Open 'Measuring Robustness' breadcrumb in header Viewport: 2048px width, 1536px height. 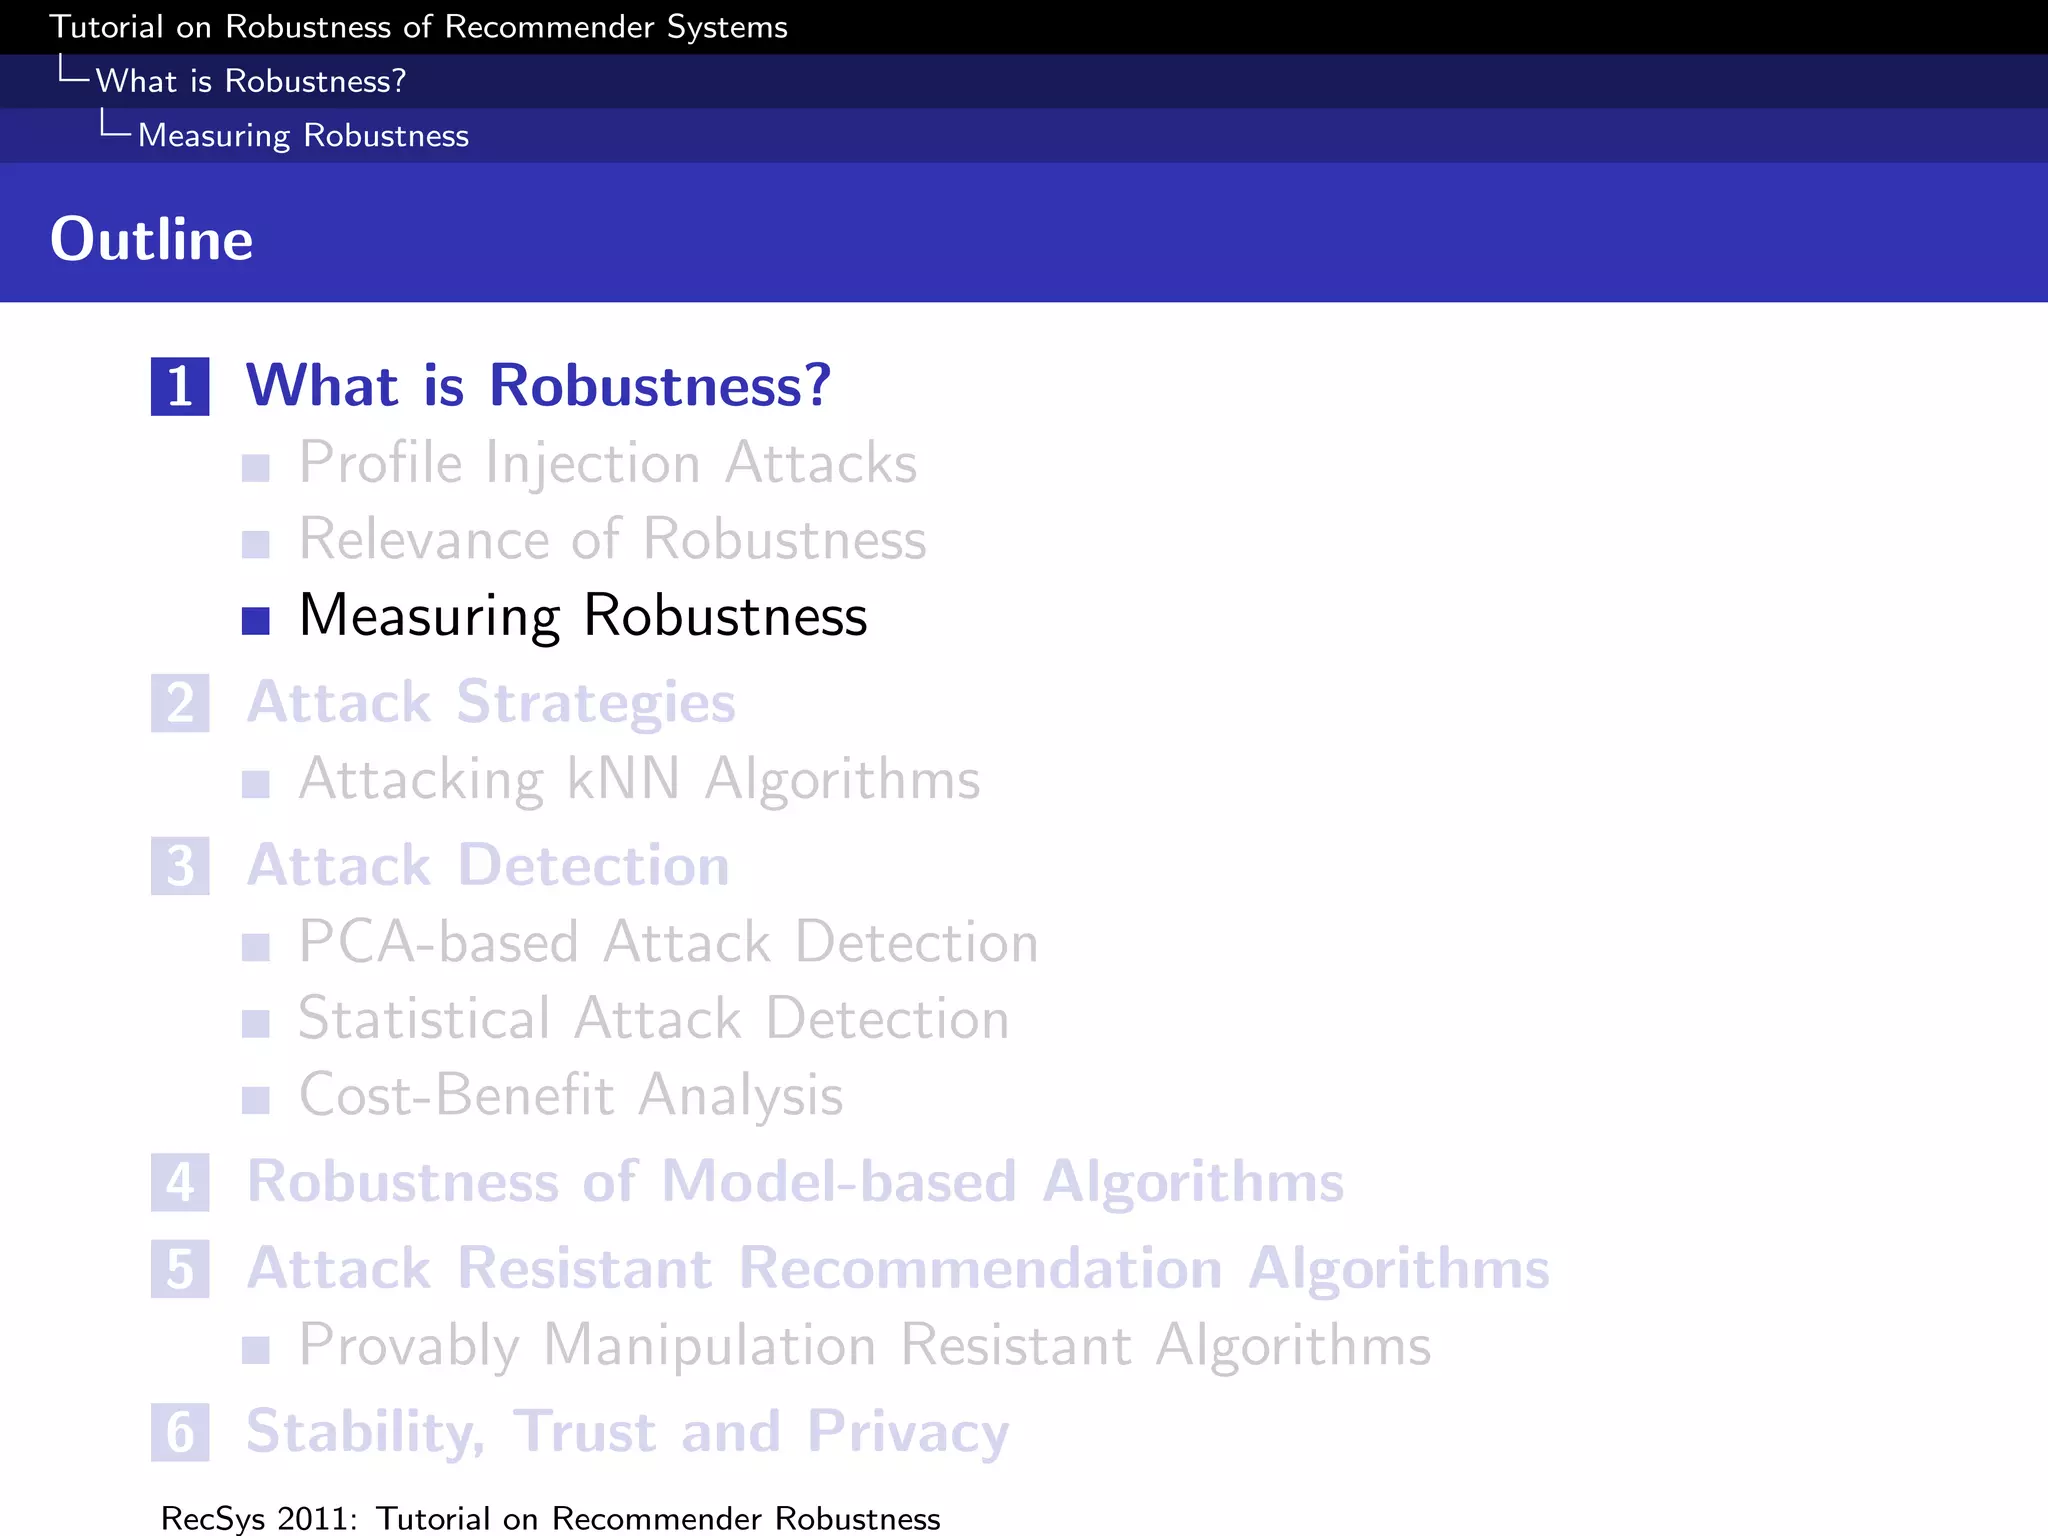click(x=303, y=136)
